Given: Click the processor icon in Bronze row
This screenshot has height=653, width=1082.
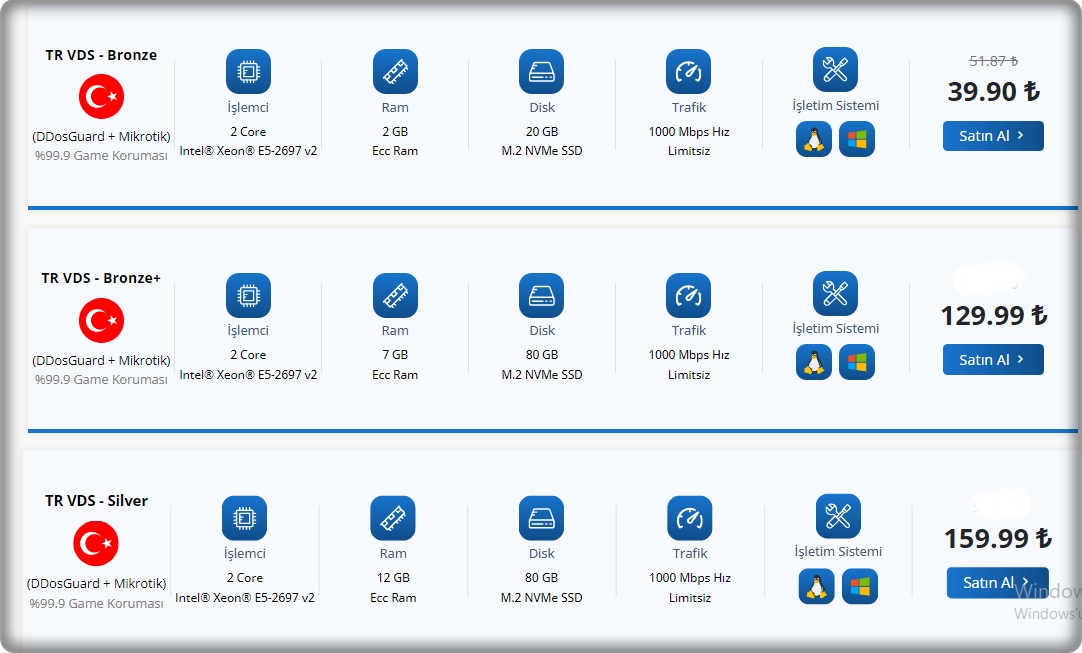Looking at the screenshot, I should point(248,71).
